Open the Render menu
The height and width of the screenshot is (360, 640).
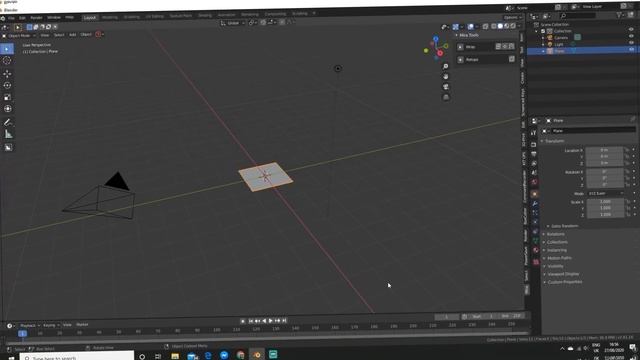pos(36,18)
